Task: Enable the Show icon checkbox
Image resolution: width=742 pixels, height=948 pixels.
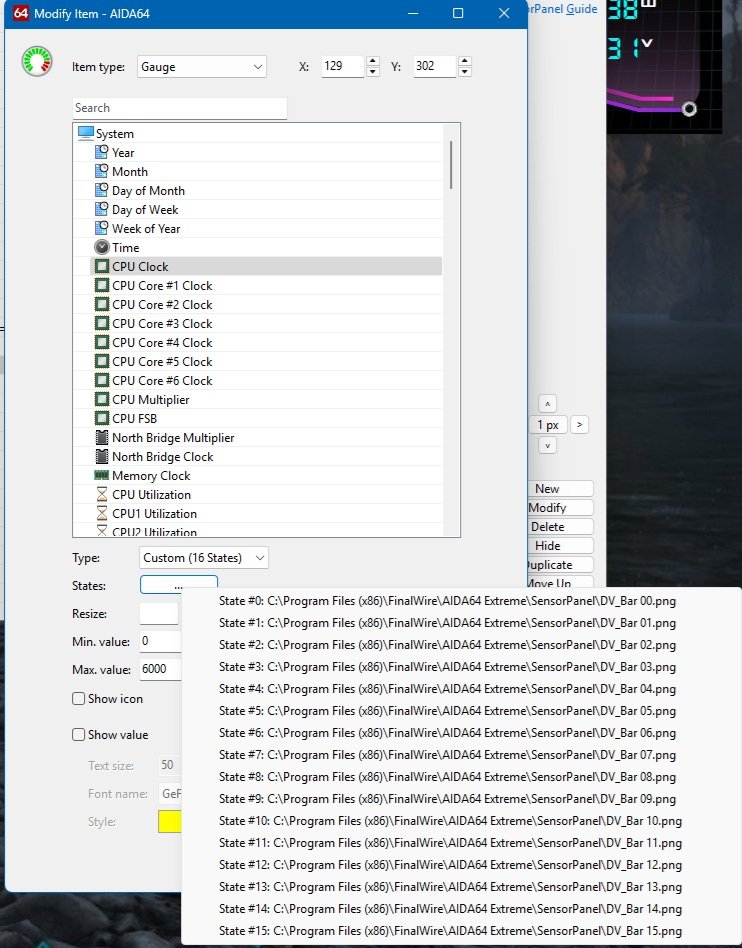Action: [79, 698]
